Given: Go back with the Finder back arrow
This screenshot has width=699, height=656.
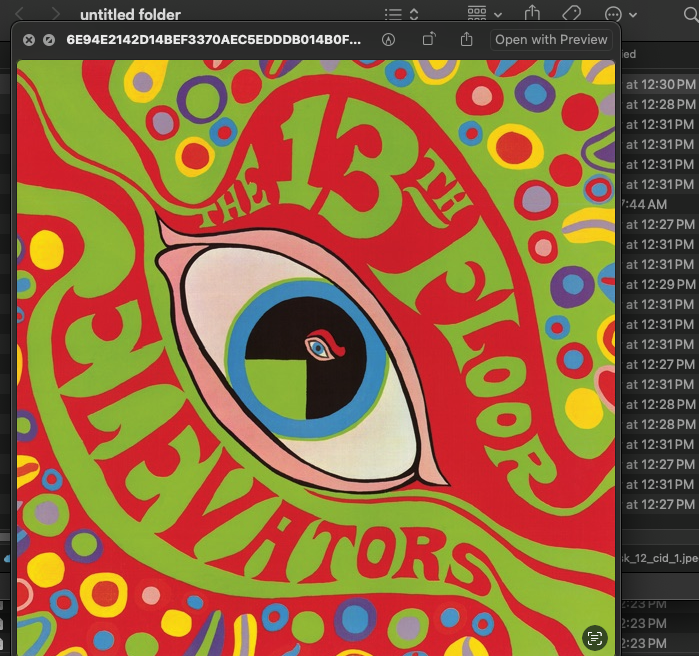Looking at the screenshot, I should coord(19,14).
